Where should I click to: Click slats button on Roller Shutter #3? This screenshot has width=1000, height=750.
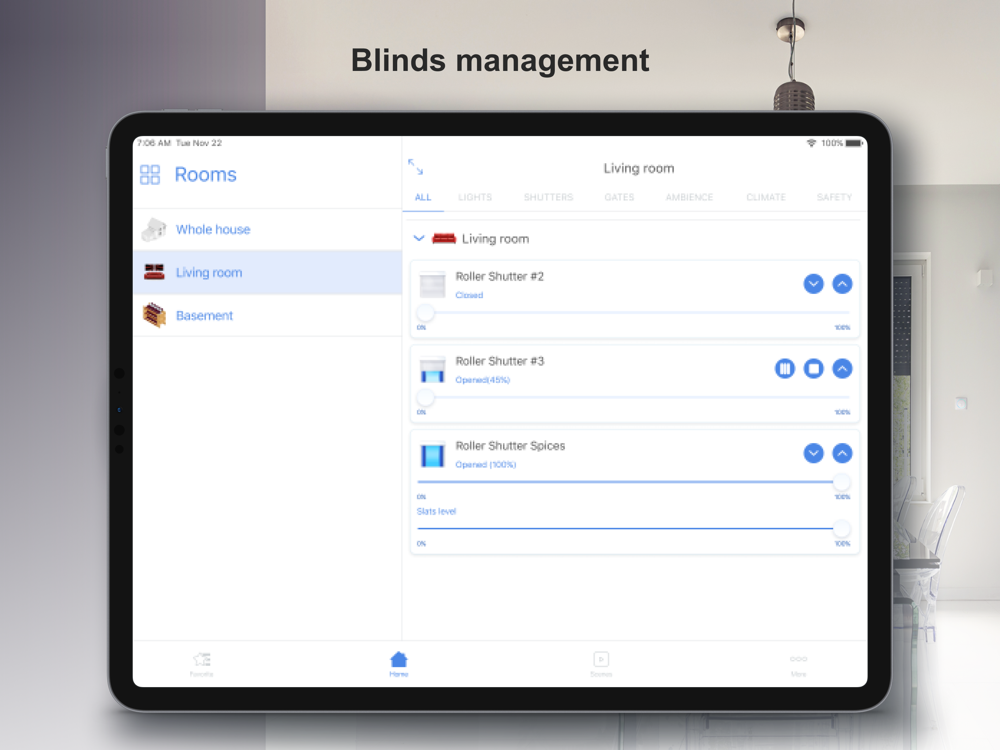point(784,369)
